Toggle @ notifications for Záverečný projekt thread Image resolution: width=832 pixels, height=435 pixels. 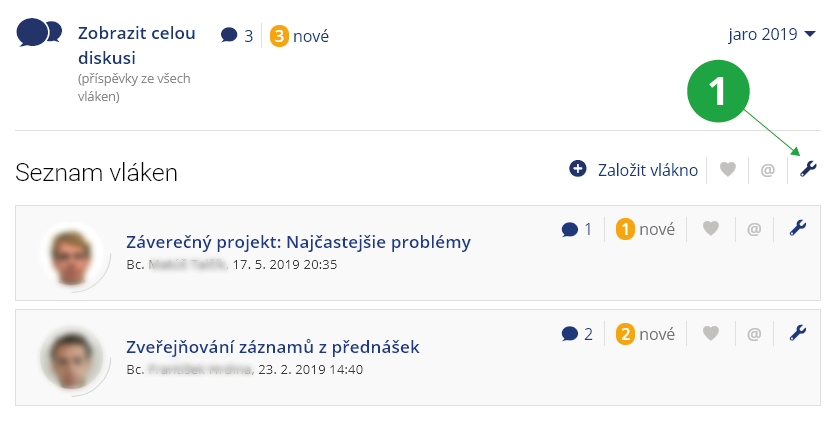pos(754,229)
